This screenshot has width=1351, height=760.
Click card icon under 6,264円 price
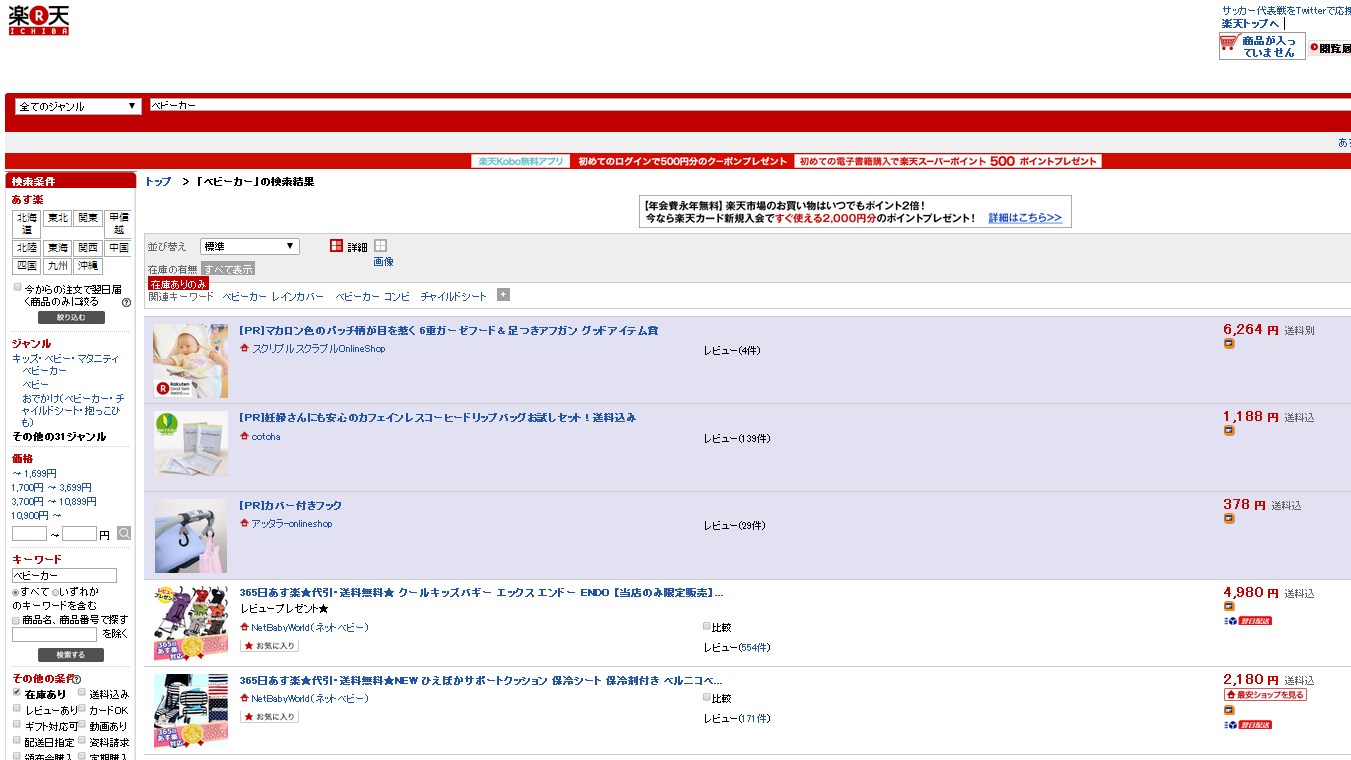pos(1229,343)
